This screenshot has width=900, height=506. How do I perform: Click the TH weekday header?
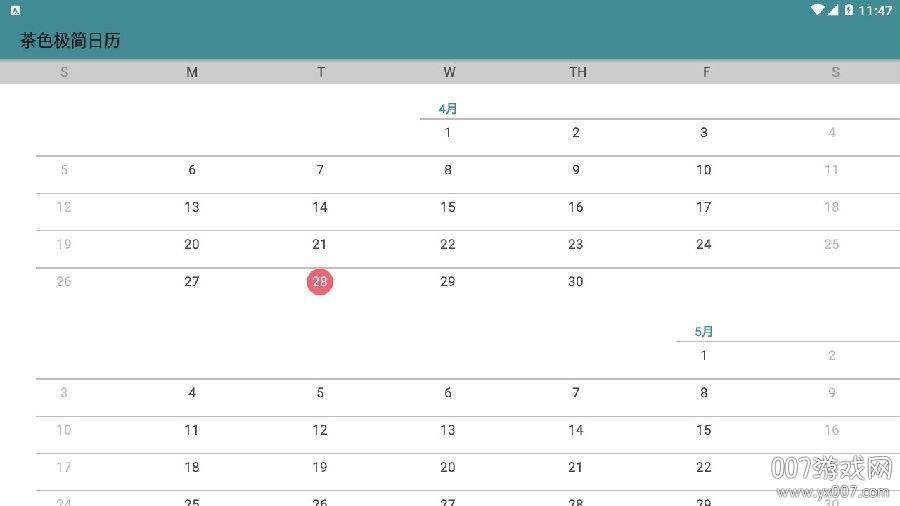(x=578, y=72)
